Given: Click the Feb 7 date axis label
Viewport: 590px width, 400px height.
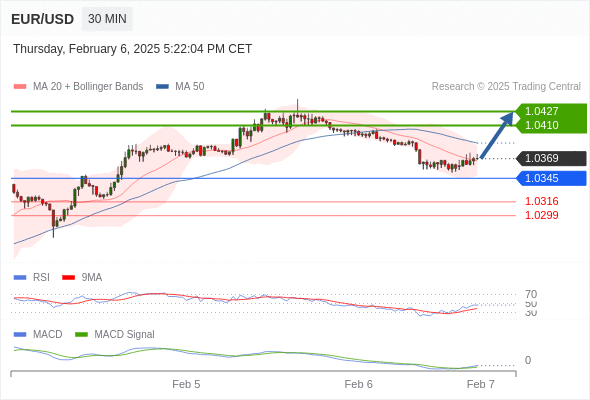Looking at the screenshot, I should pos(481,384).
